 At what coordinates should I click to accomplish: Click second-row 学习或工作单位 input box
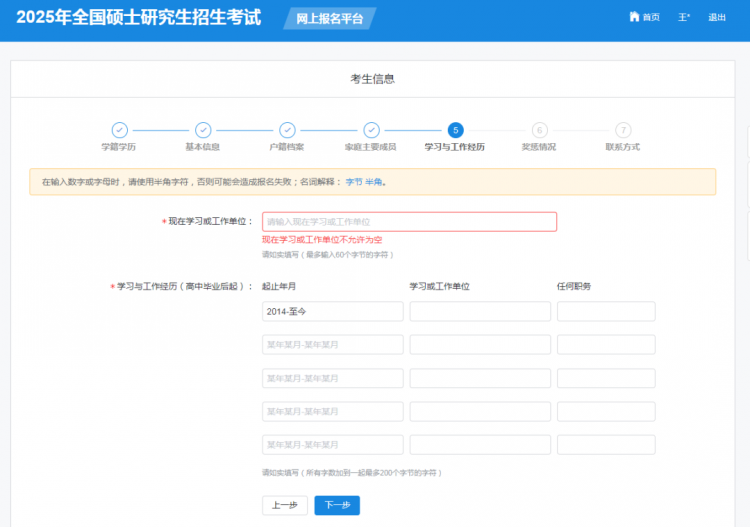[x=480, y=345]
